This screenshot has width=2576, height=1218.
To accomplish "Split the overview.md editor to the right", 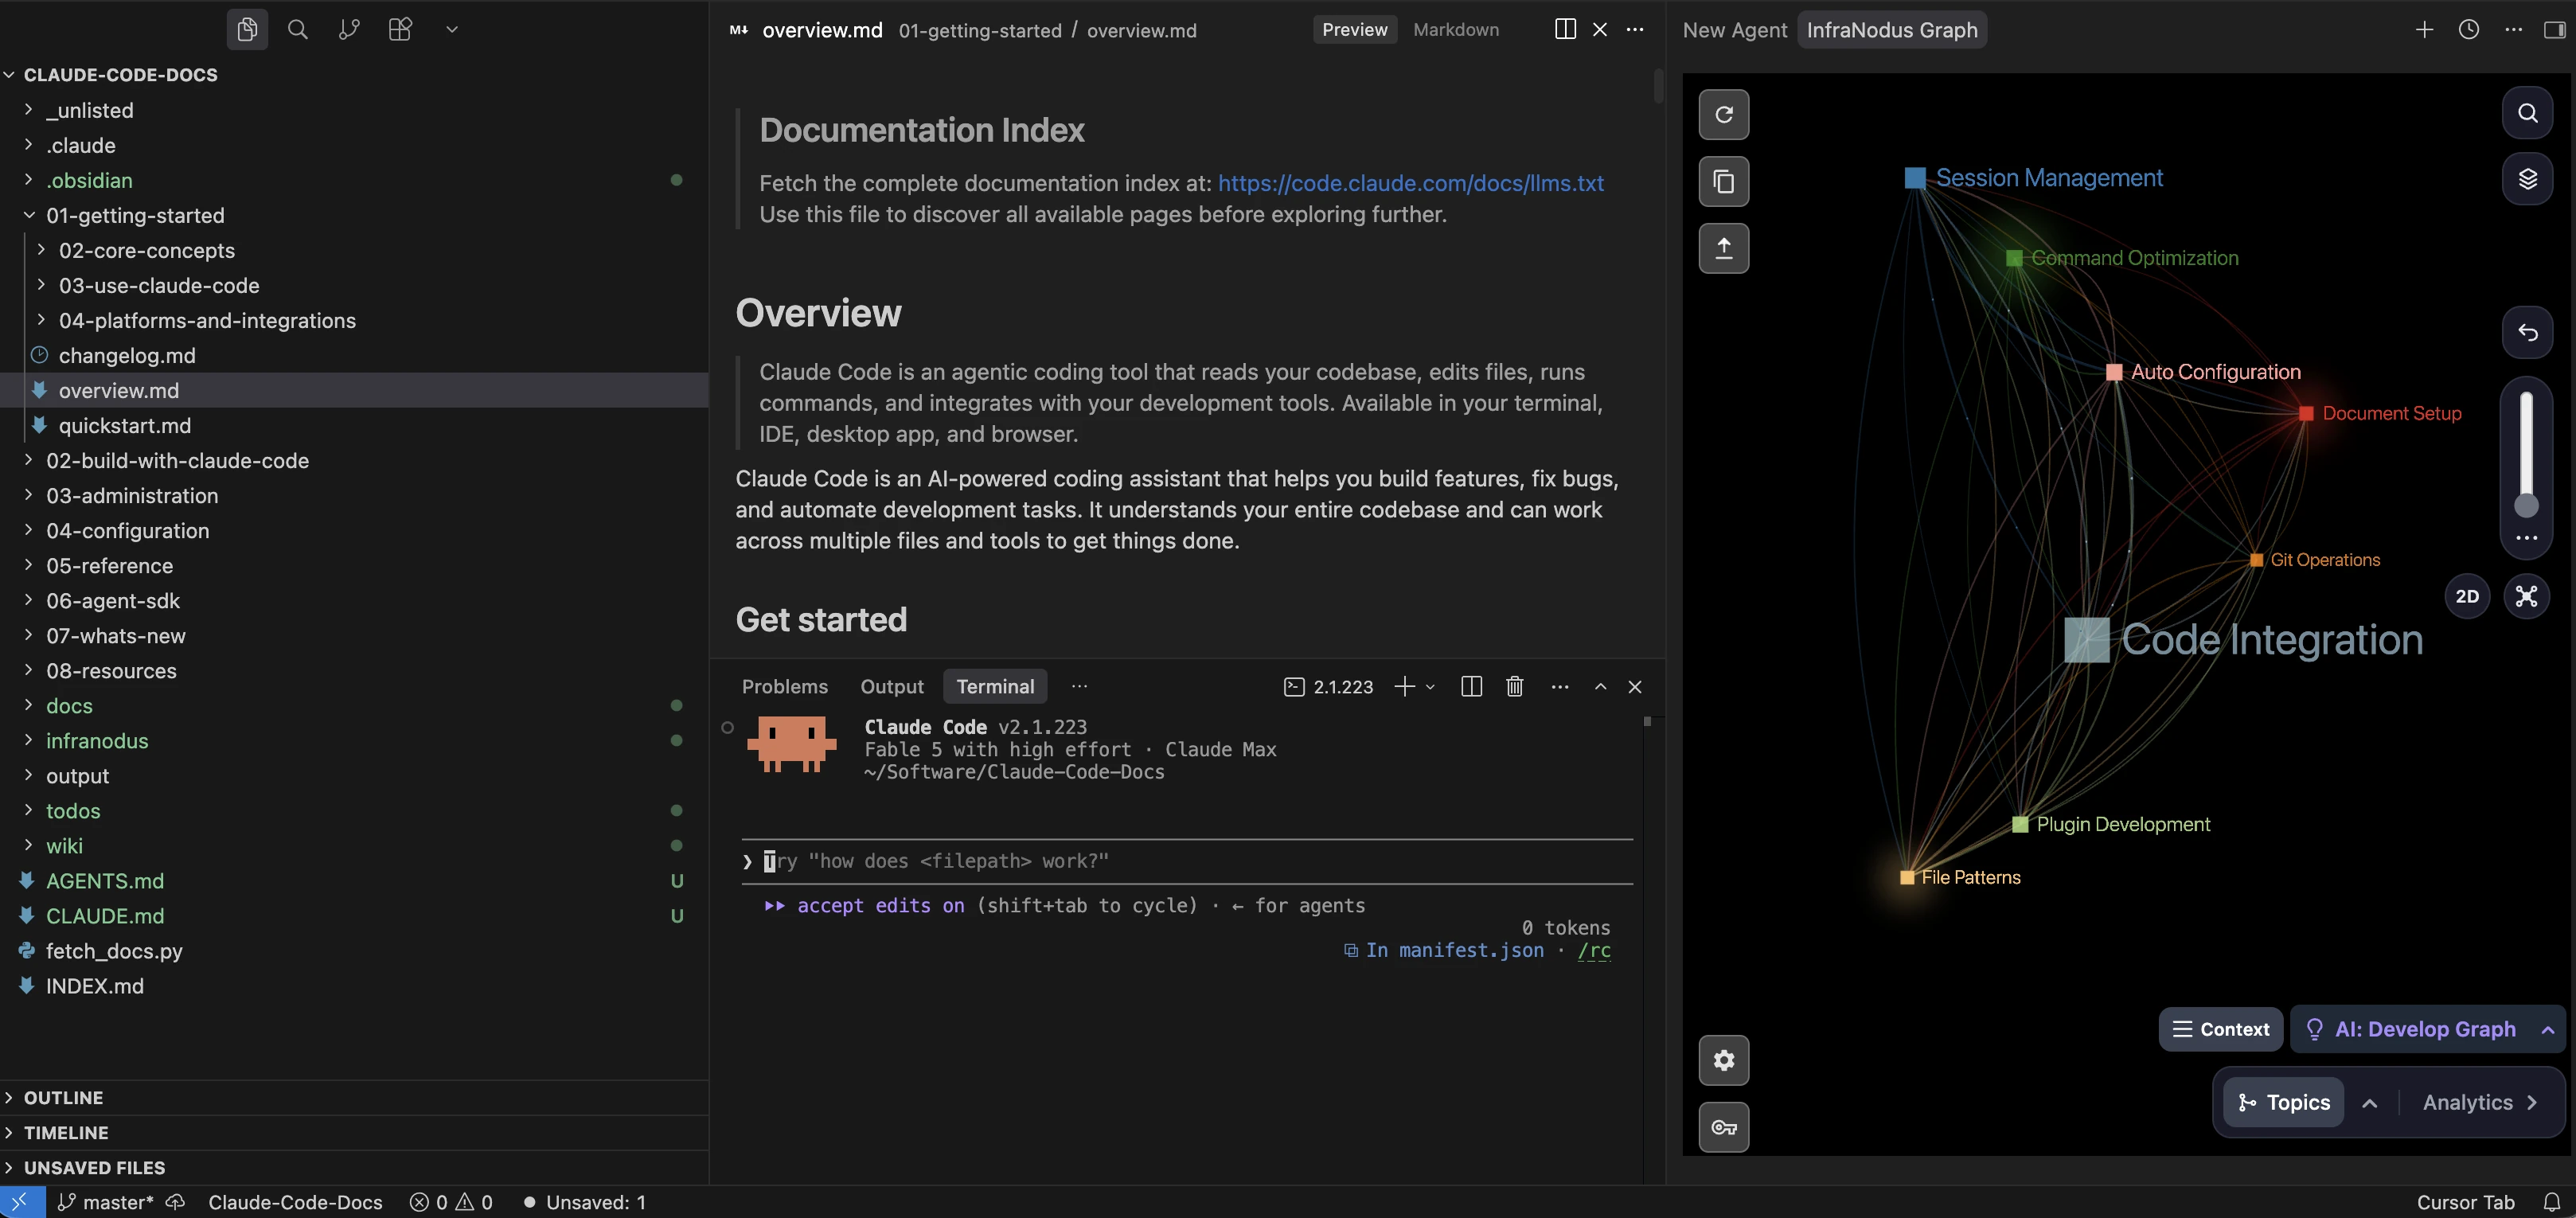I will click(1565, 29).
